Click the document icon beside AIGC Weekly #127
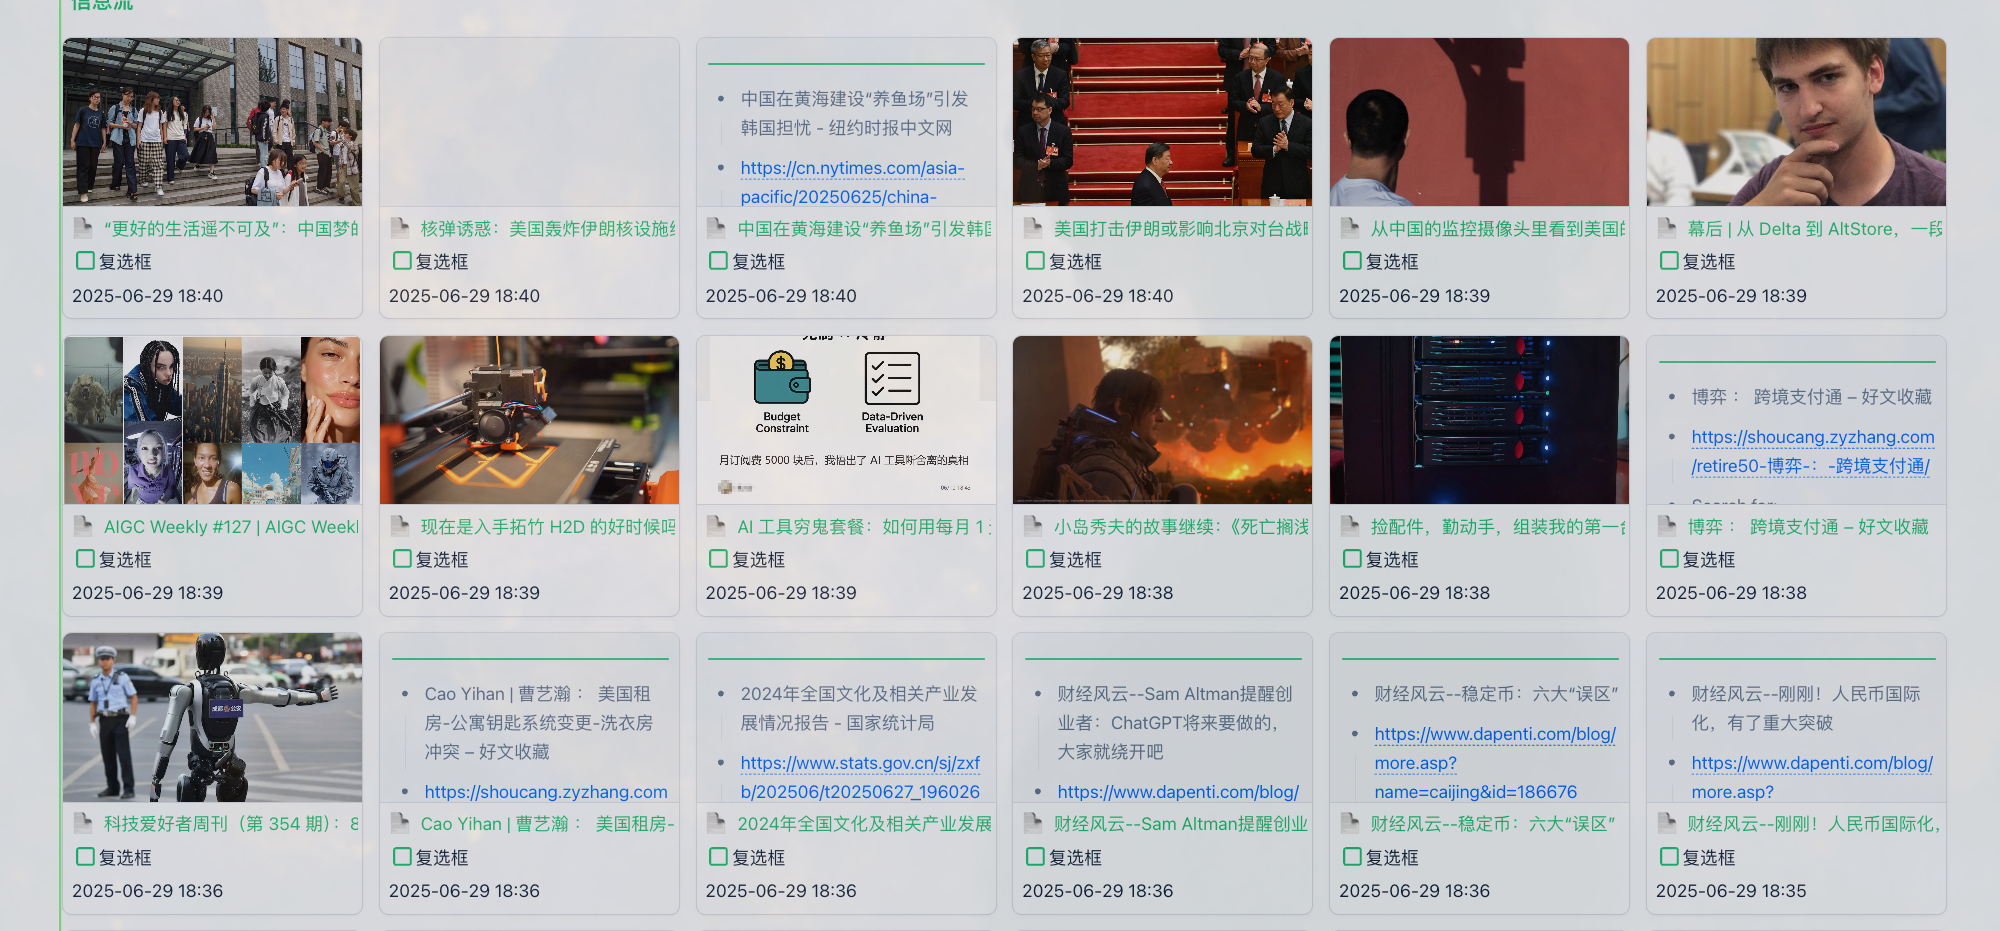Image resolution: width=2000 pixels, height=931 pixels. pos(84,526)
